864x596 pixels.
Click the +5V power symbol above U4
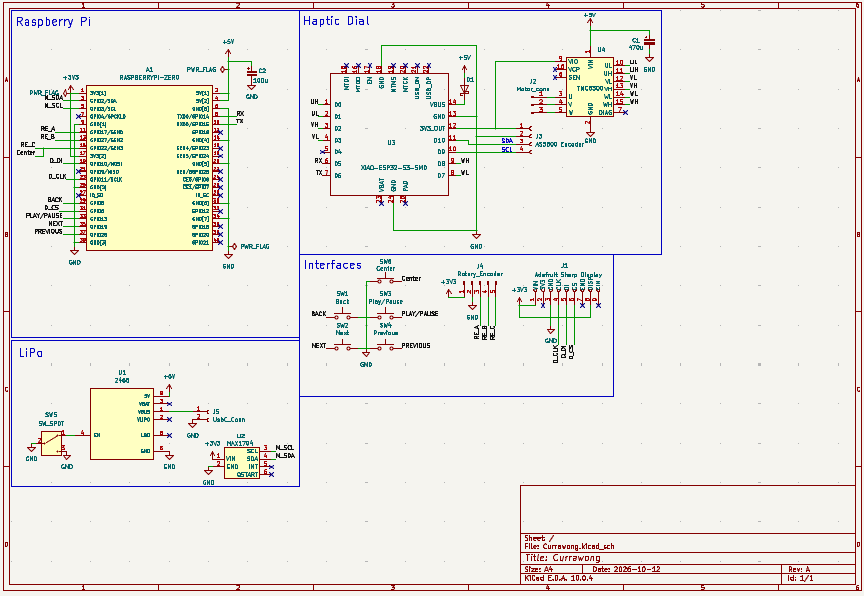(590, 20)
